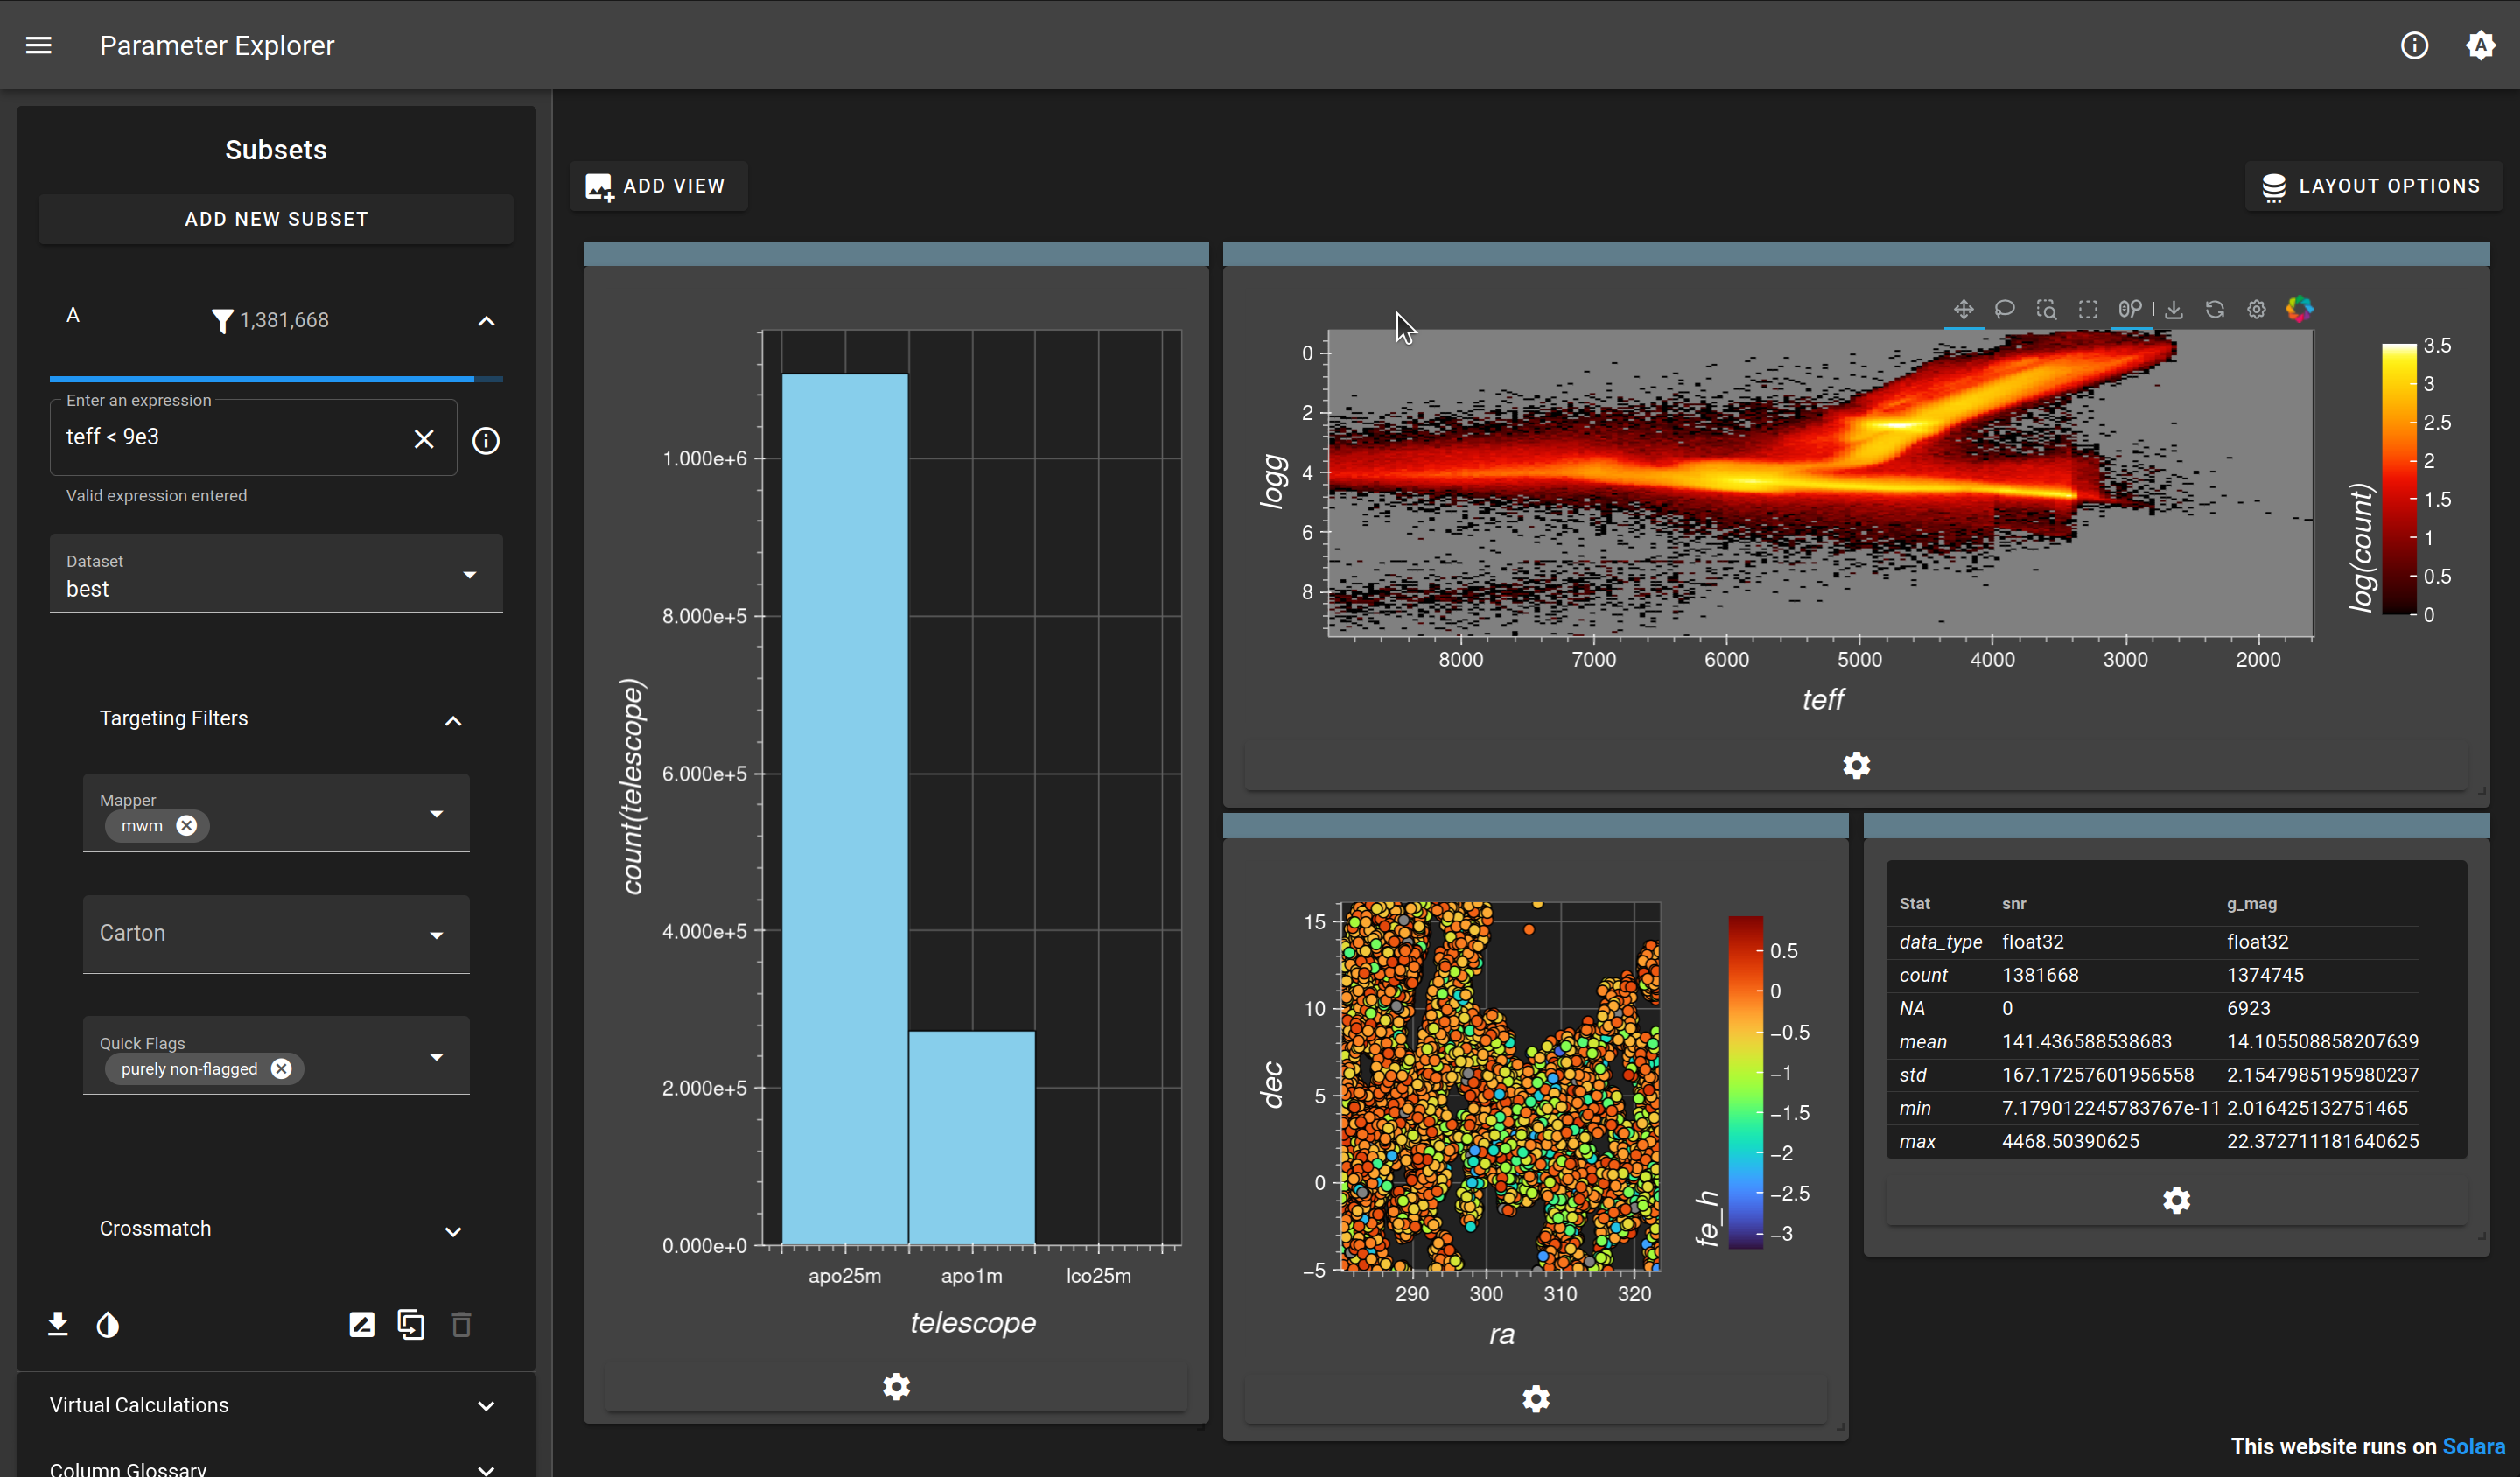
Task: Select the Pan tool in heatmap toolbar
Action: [x=1963, y=310]
